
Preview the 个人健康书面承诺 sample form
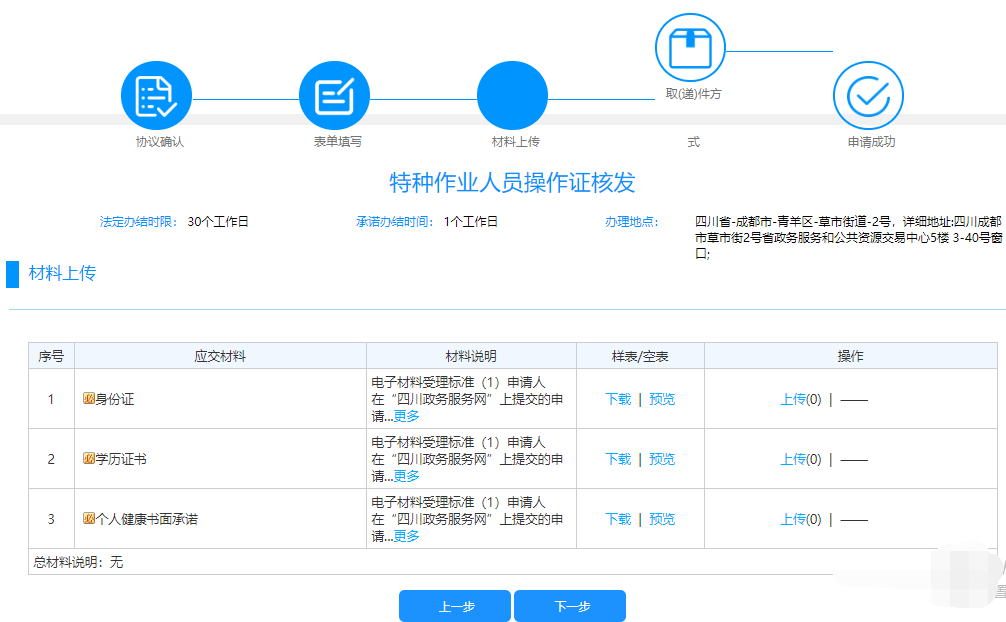pyautogui.click(x=662, y=519)
